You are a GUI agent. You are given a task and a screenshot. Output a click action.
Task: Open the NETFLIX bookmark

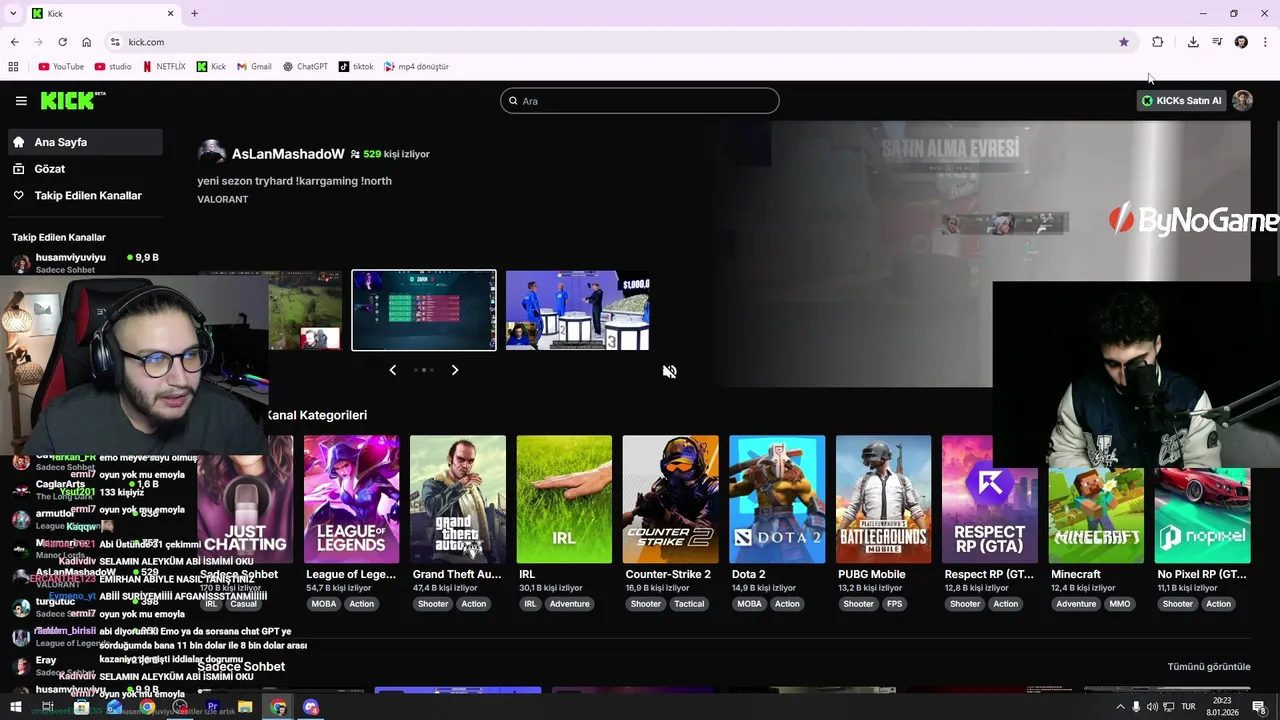164,67
